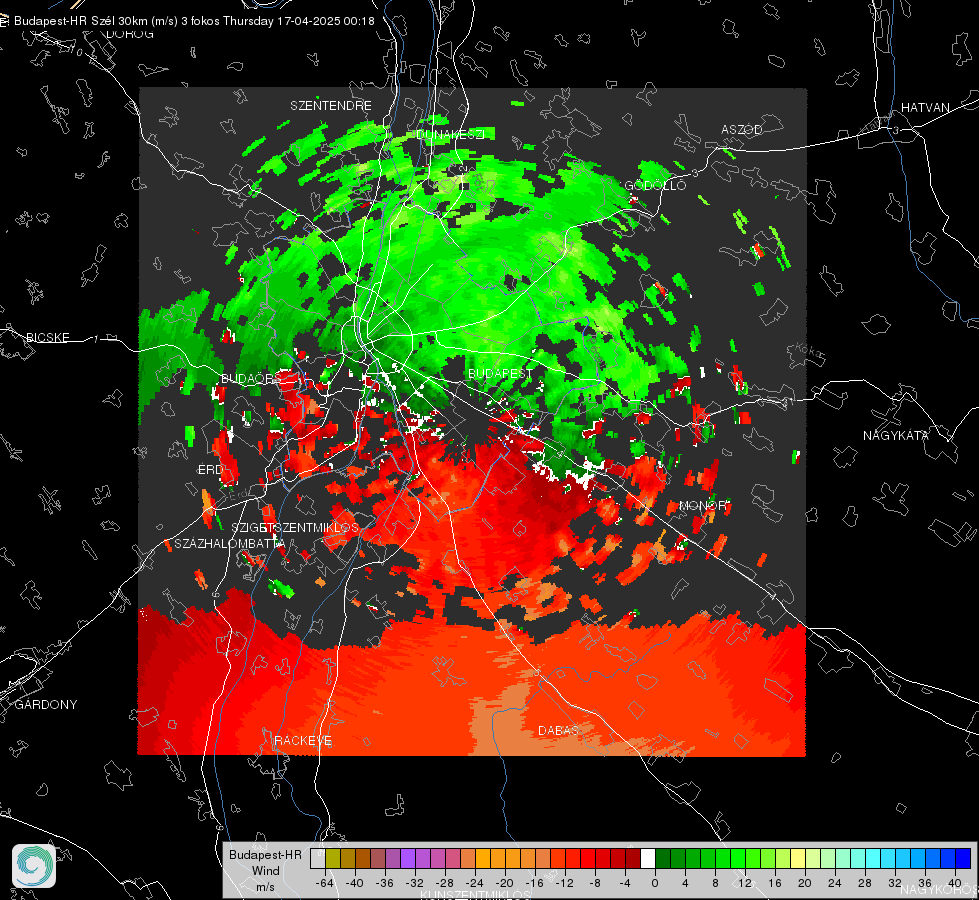Click the swirl logo icon in the corner
Image resolution: width=979 pixels, height=900 pixels.
(x=34, y=866)
